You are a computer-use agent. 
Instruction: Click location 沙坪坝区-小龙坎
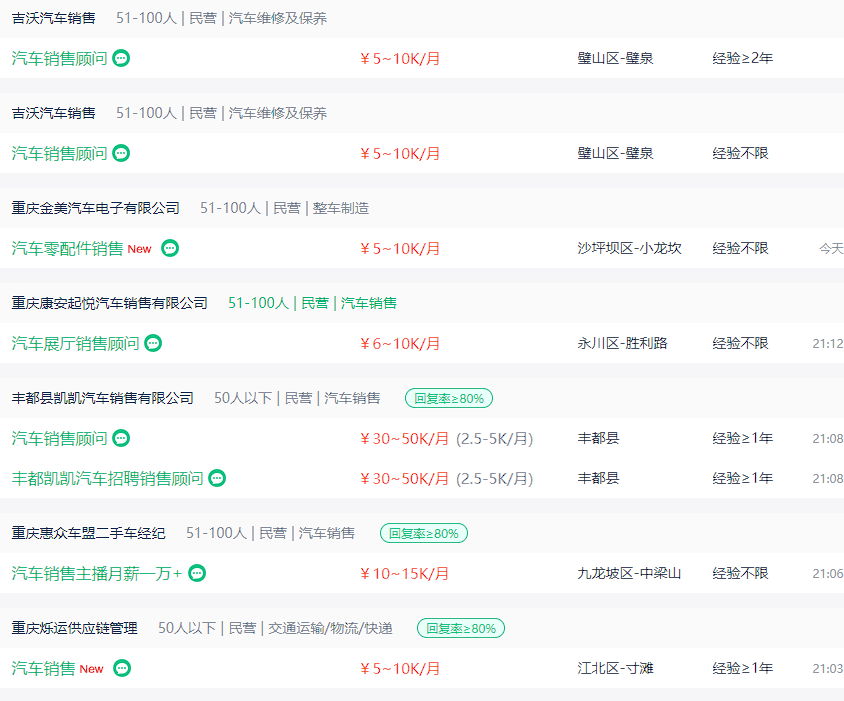point(629,248)
